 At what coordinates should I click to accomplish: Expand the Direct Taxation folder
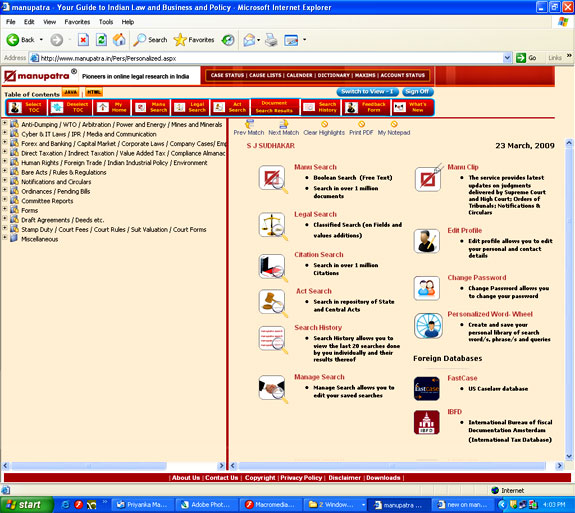(4, 152)
